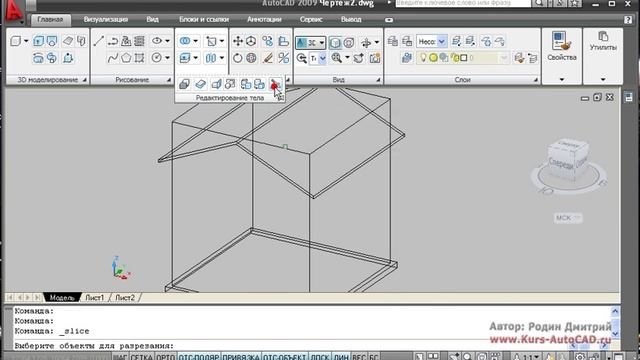Click the ViewCube Спереди face
Screen dimensions: 640x360
[561, 163]
